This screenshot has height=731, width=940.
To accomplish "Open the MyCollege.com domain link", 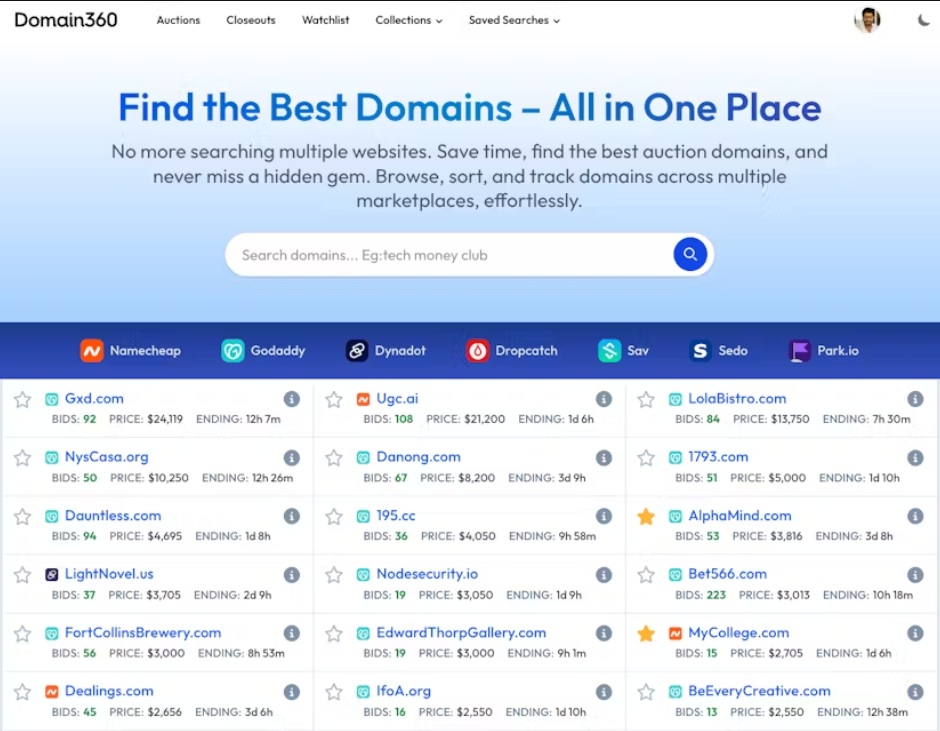I will point(738,633).
